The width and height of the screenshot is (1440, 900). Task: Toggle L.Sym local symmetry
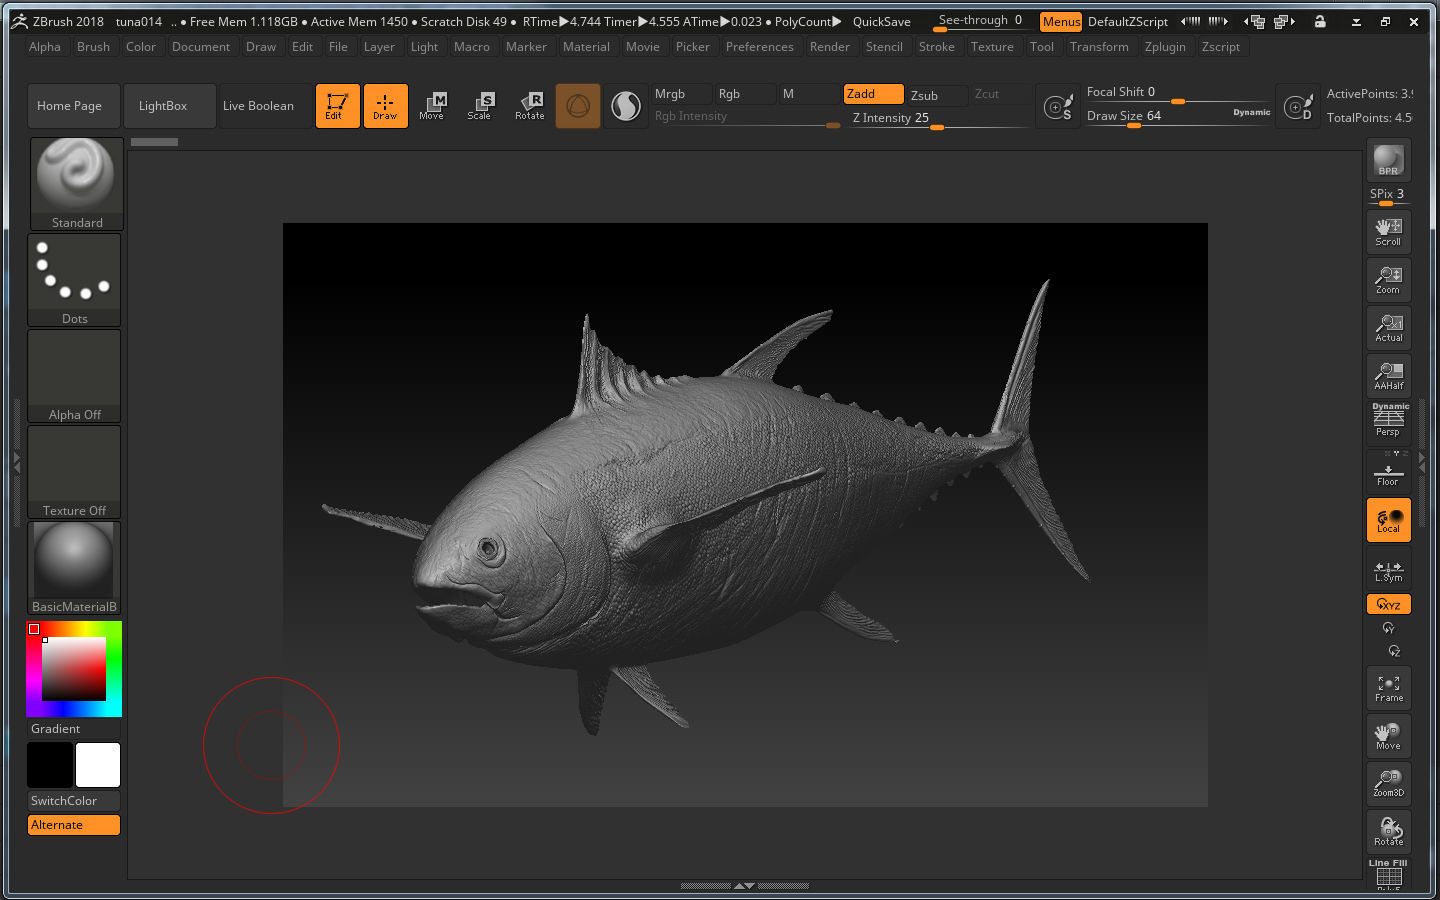(1388, 568)
